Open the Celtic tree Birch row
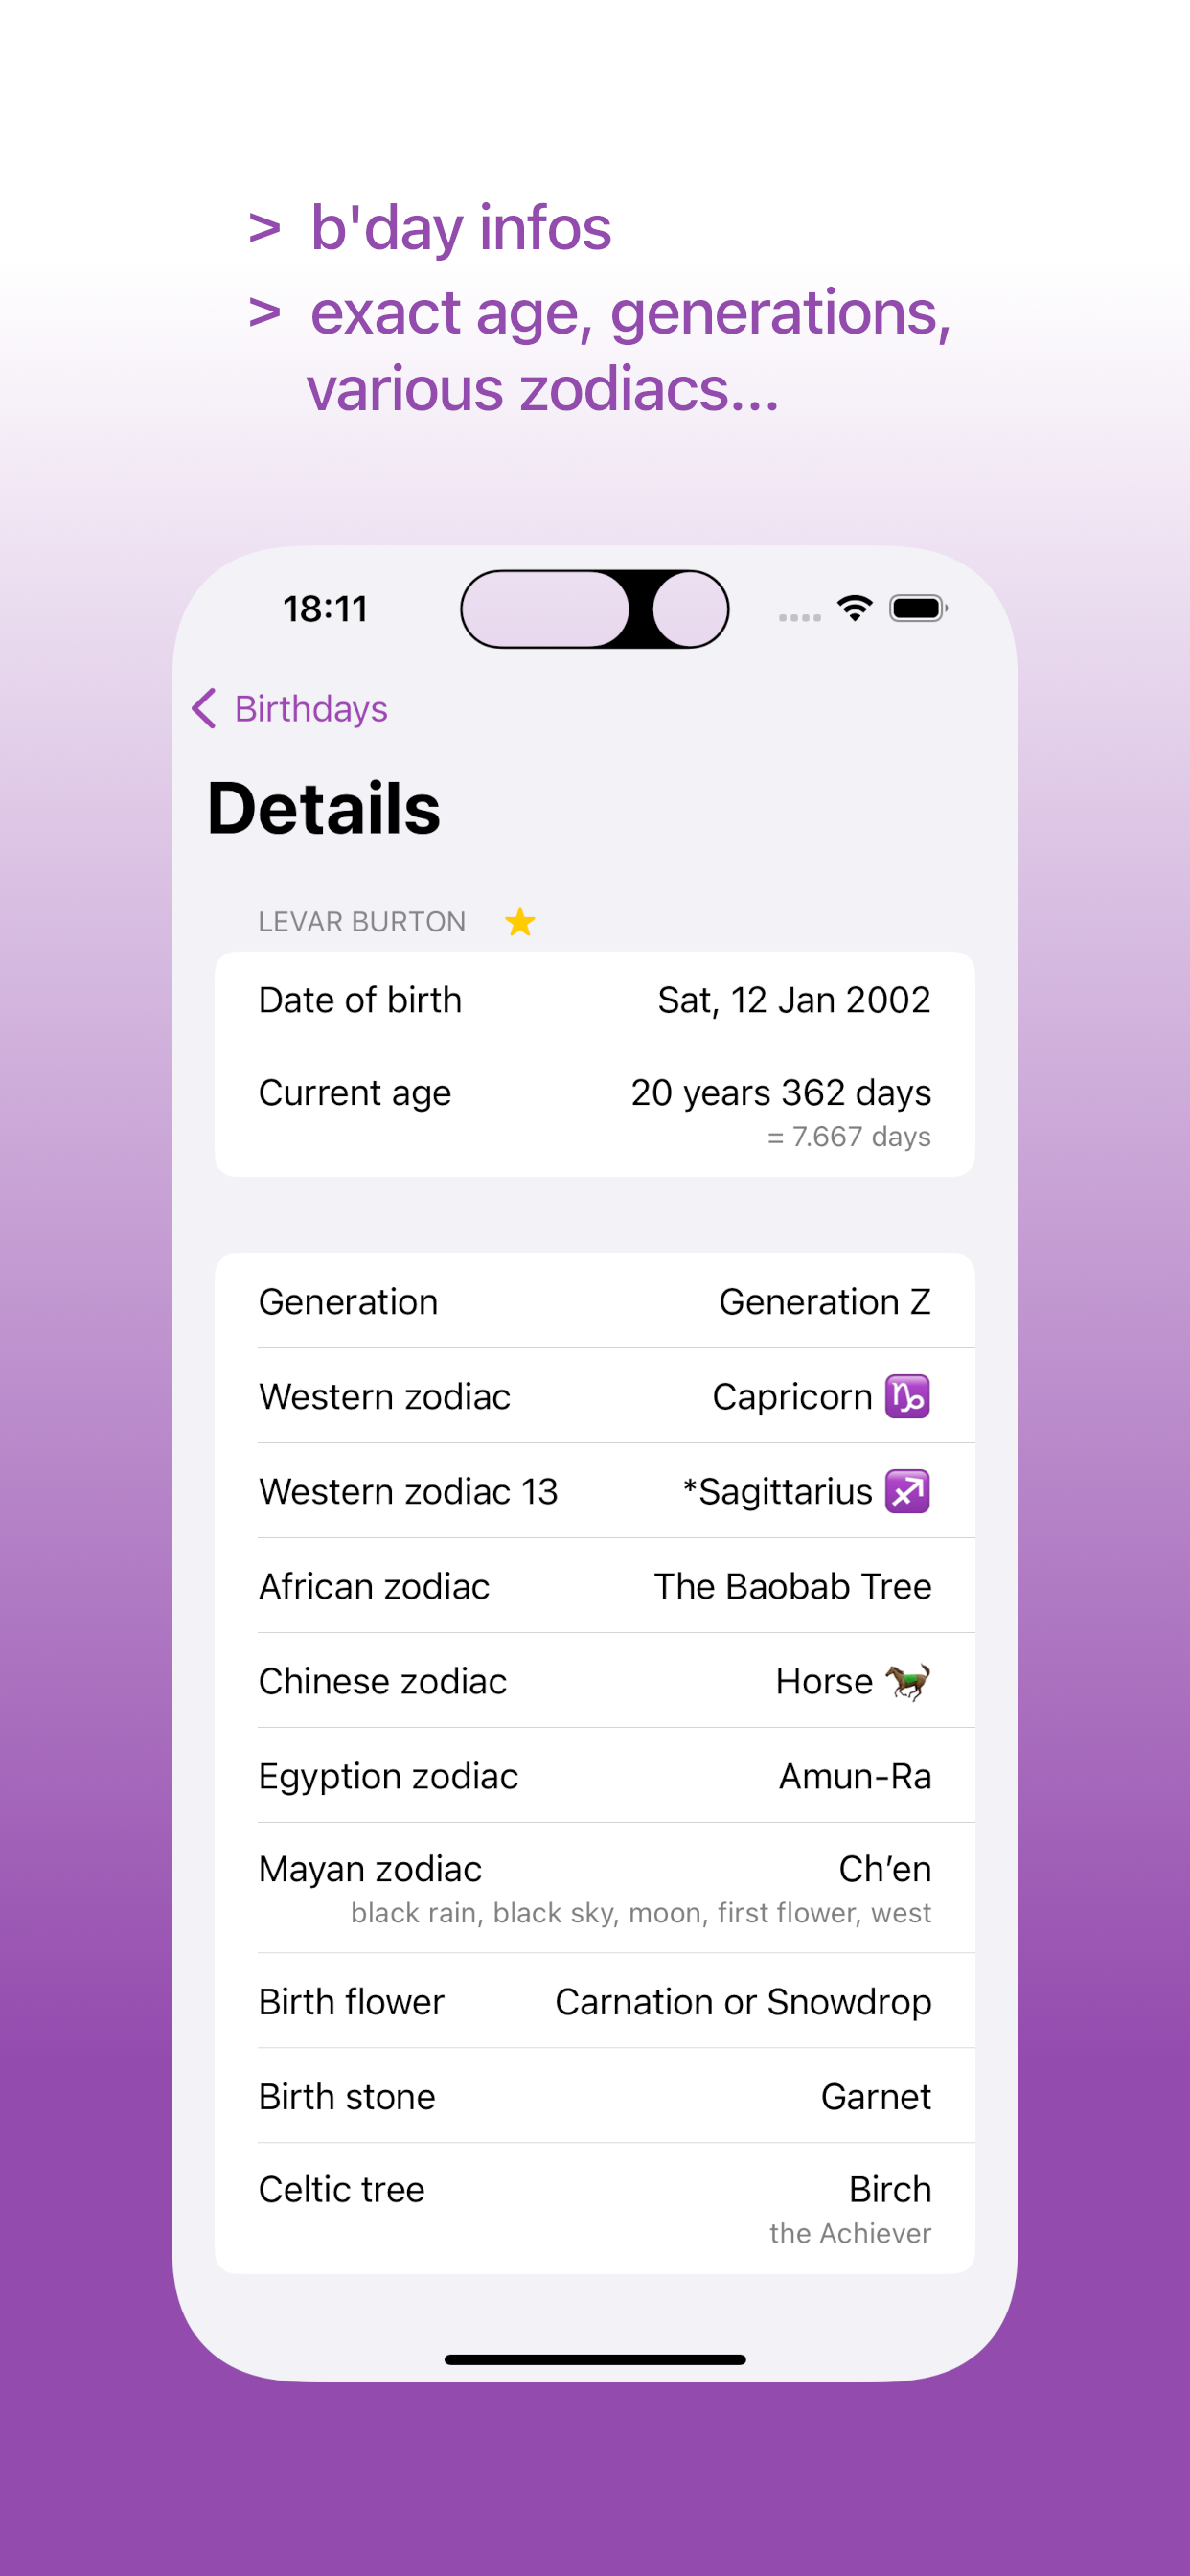Viewport: 1190px width, 2576px height. [595, 2208]
